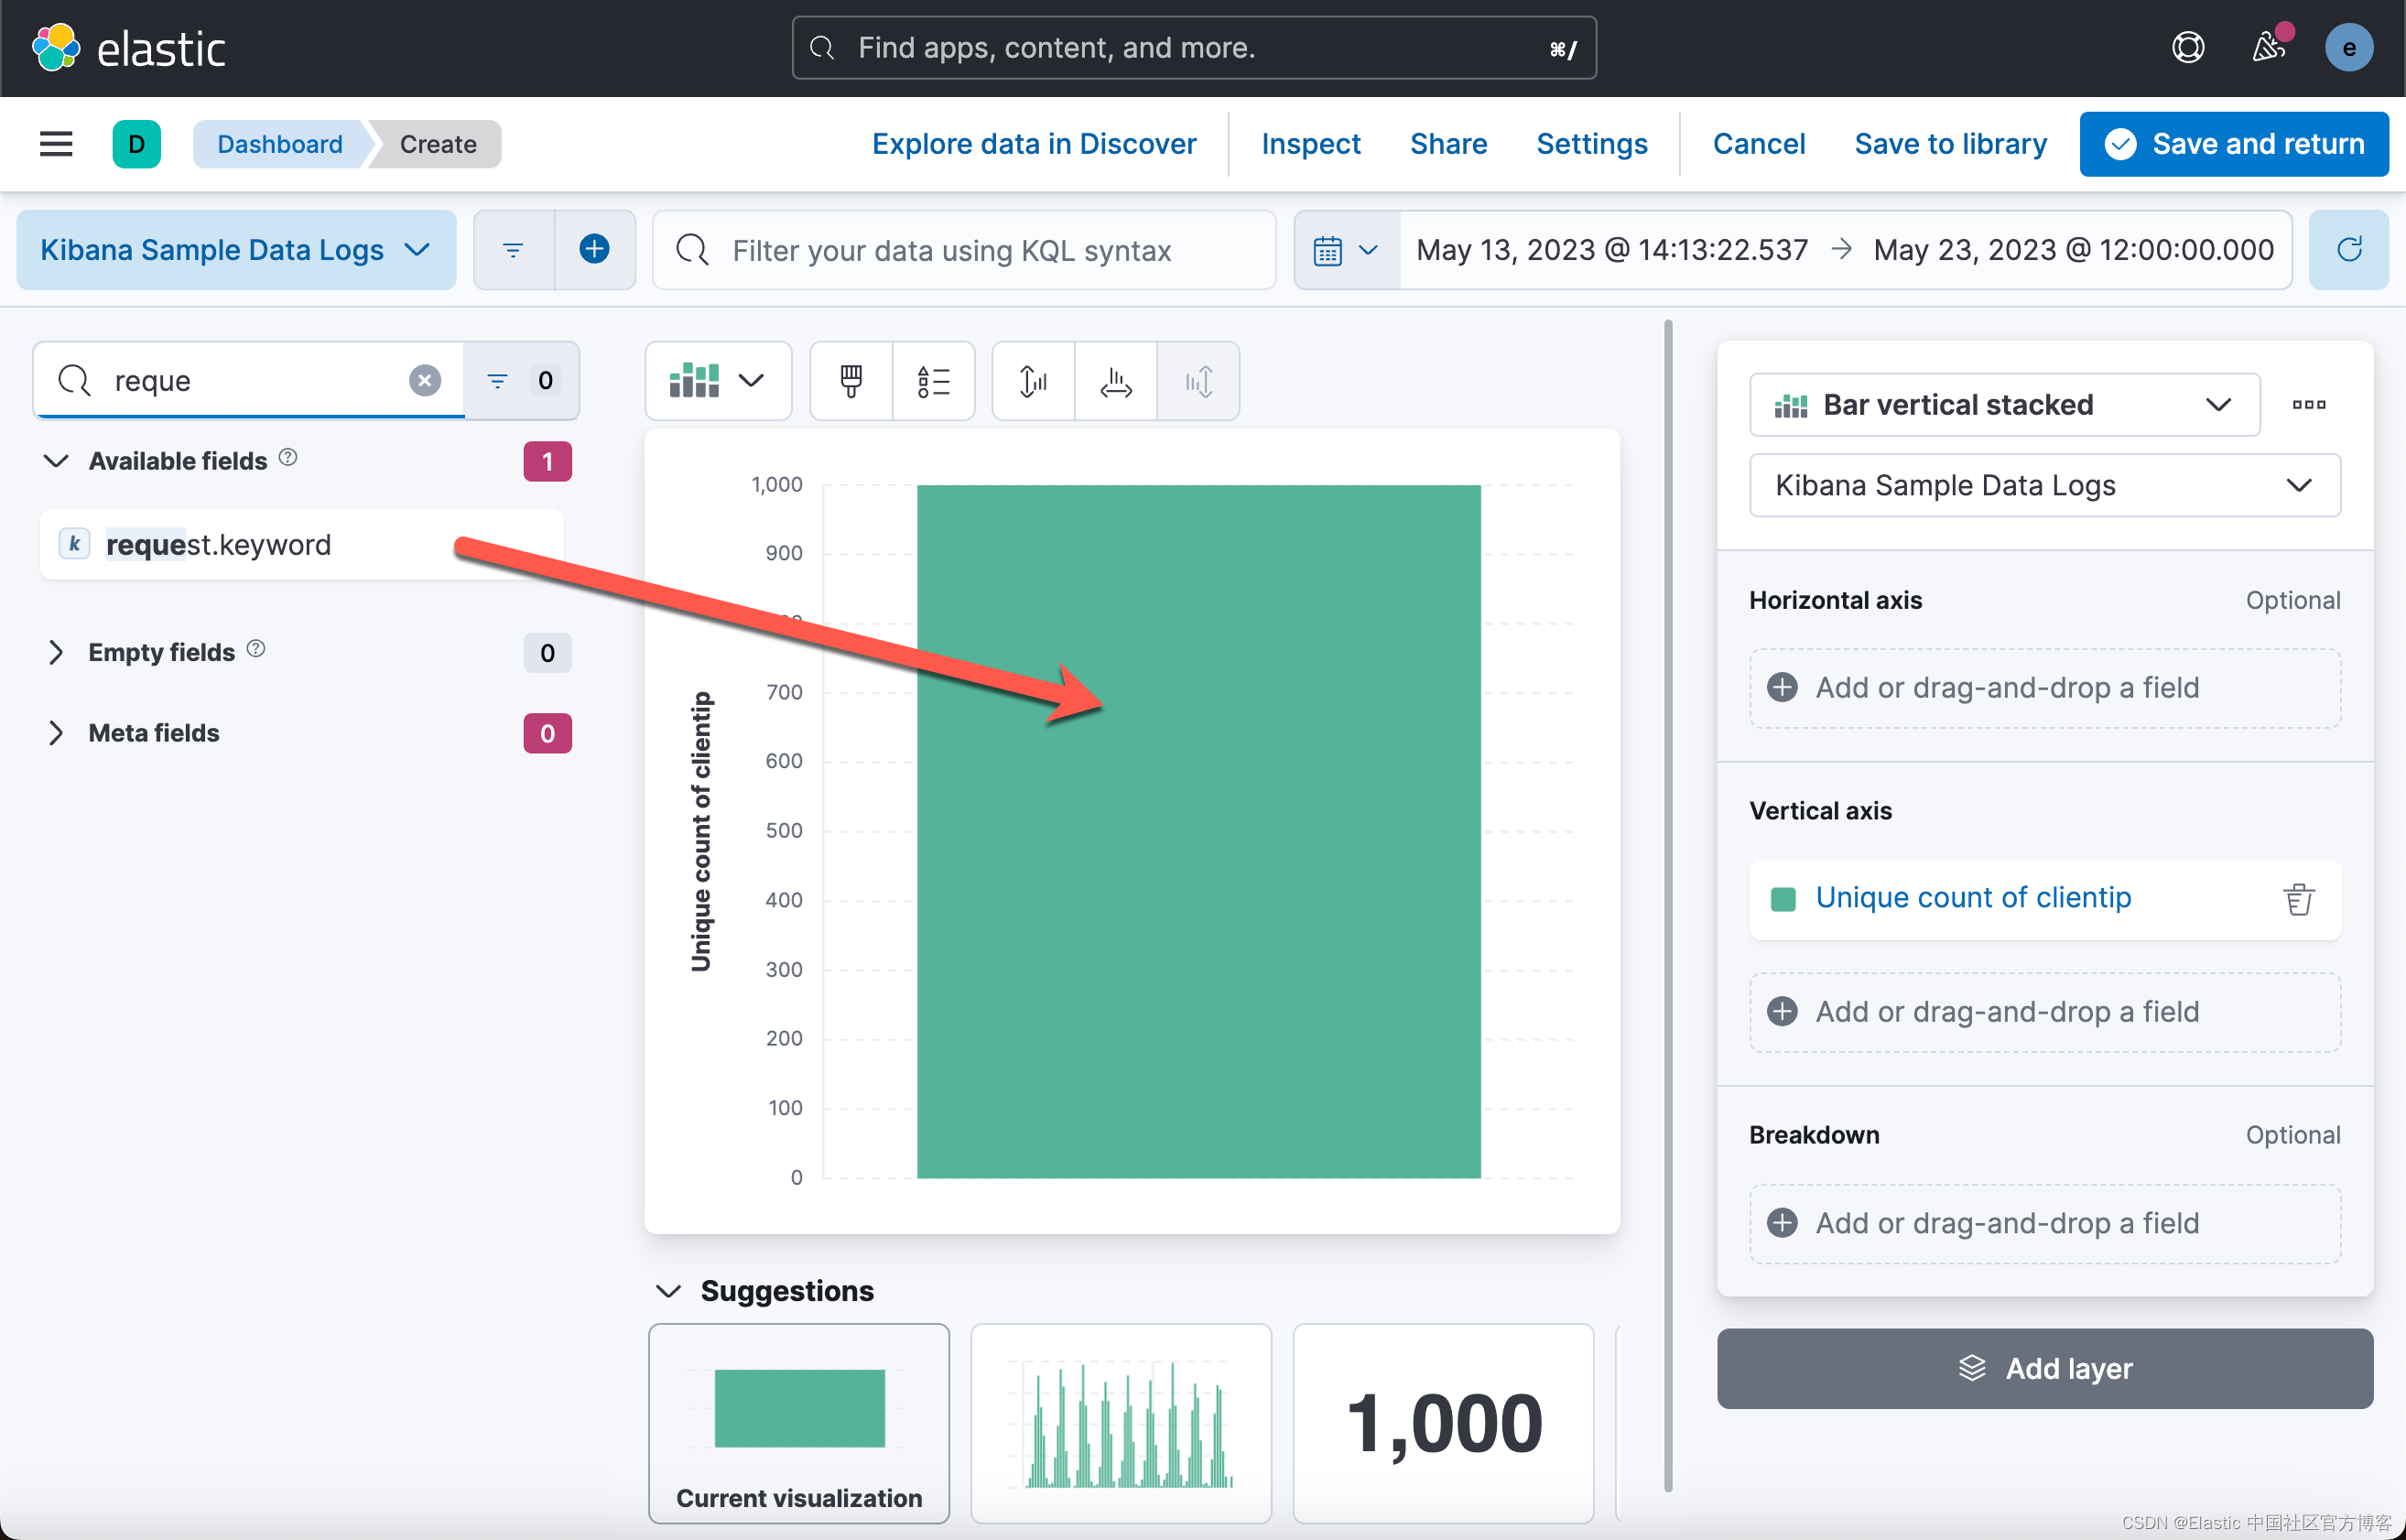Open the Bar vertical stacked chart type dropdown
2406x1540 pixels.
pos(2004,405)
